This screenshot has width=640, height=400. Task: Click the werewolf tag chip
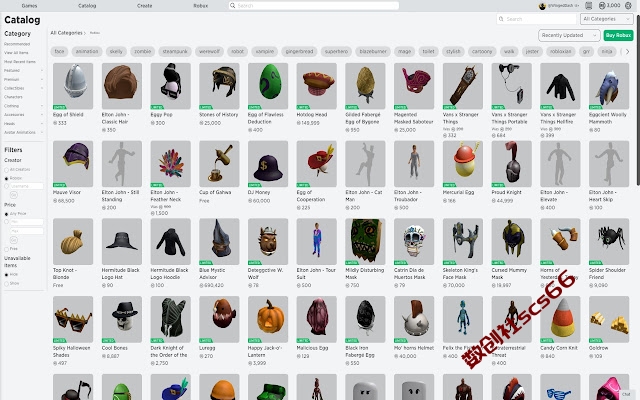(x=209, y=51)
